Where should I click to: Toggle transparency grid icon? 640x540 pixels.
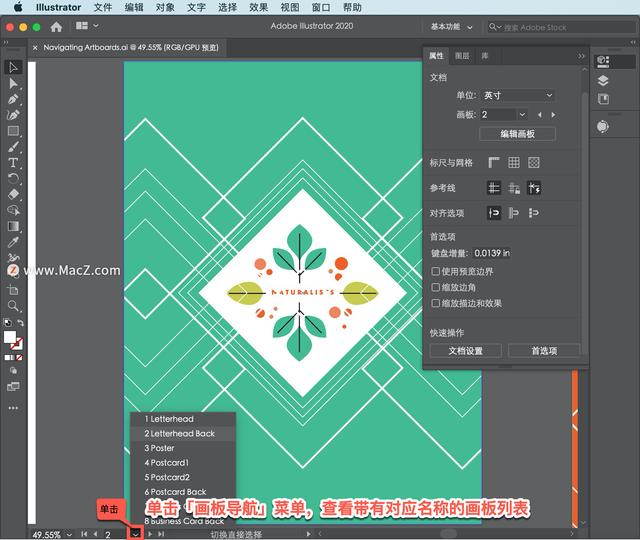534,162
